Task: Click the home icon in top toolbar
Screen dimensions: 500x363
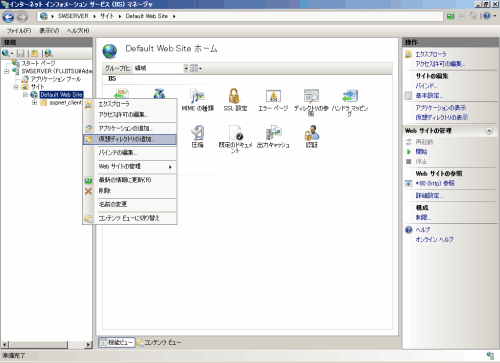Action: (472, 16)
